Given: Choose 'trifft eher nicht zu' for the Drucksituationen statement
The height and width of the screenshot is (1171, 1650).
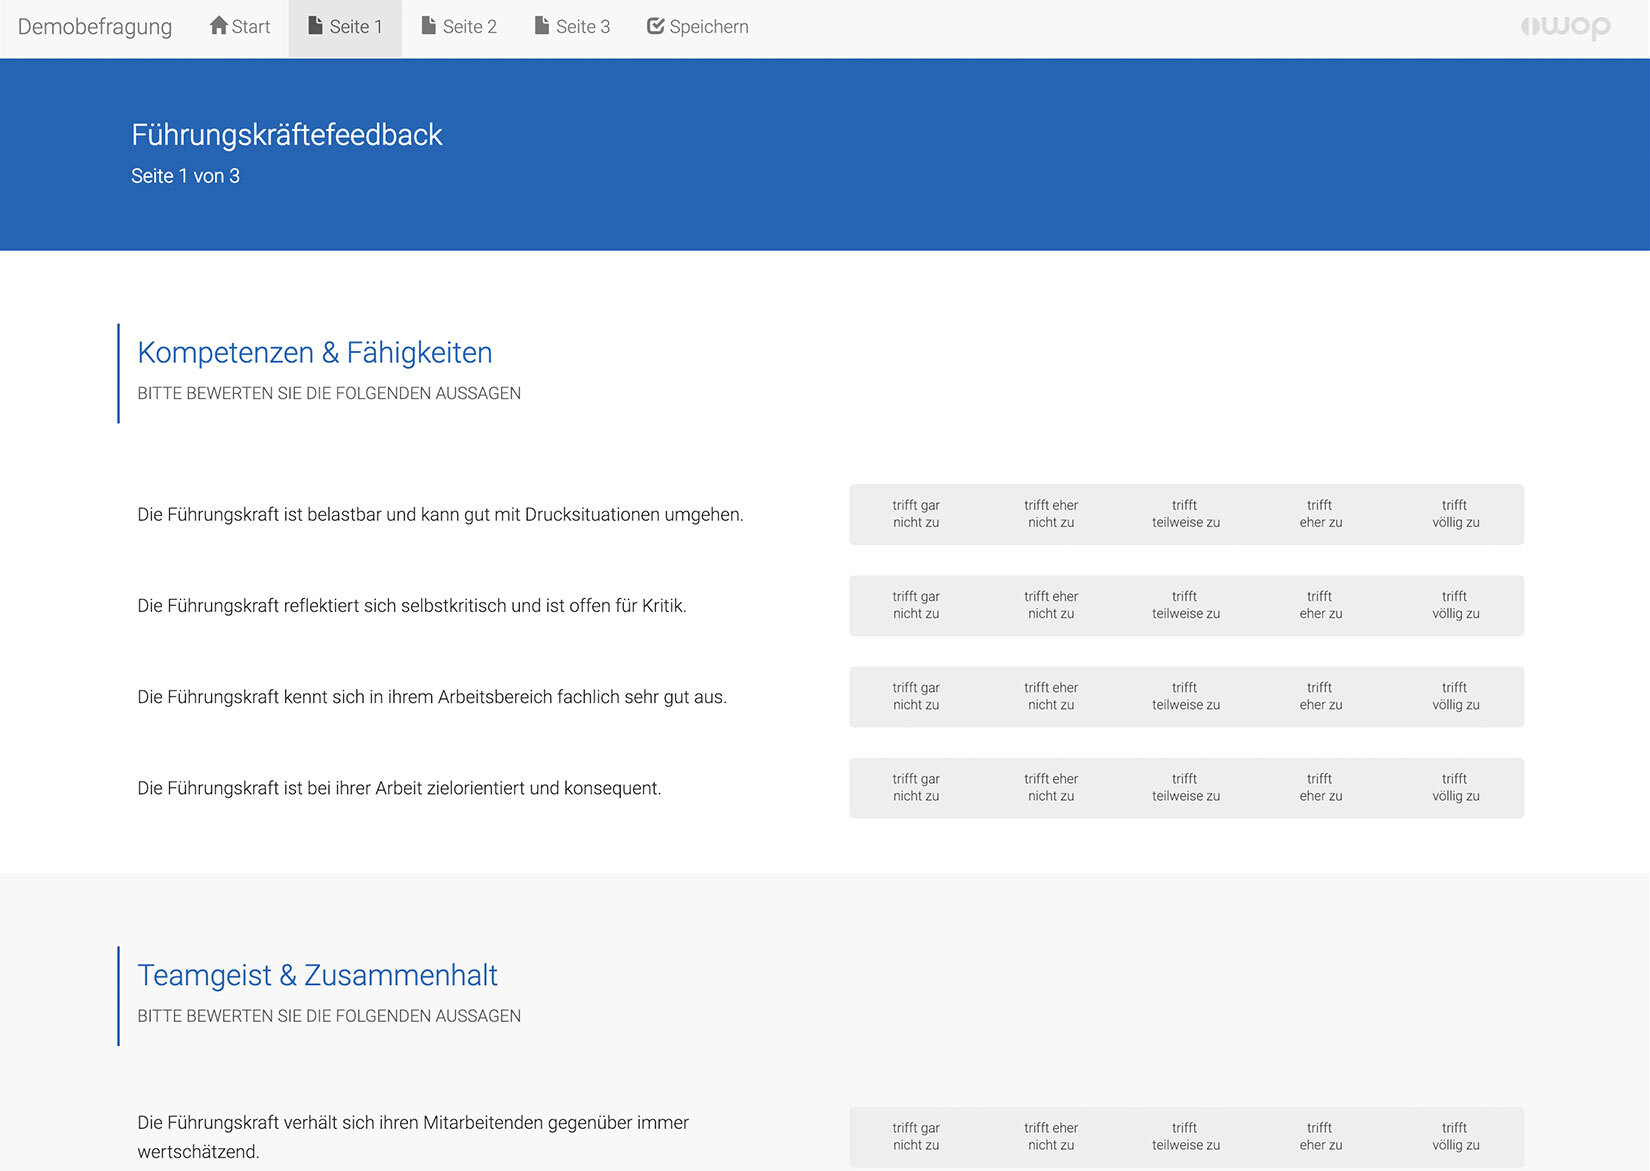Looking at the screenshot, I should click(x=1050, y=514).
